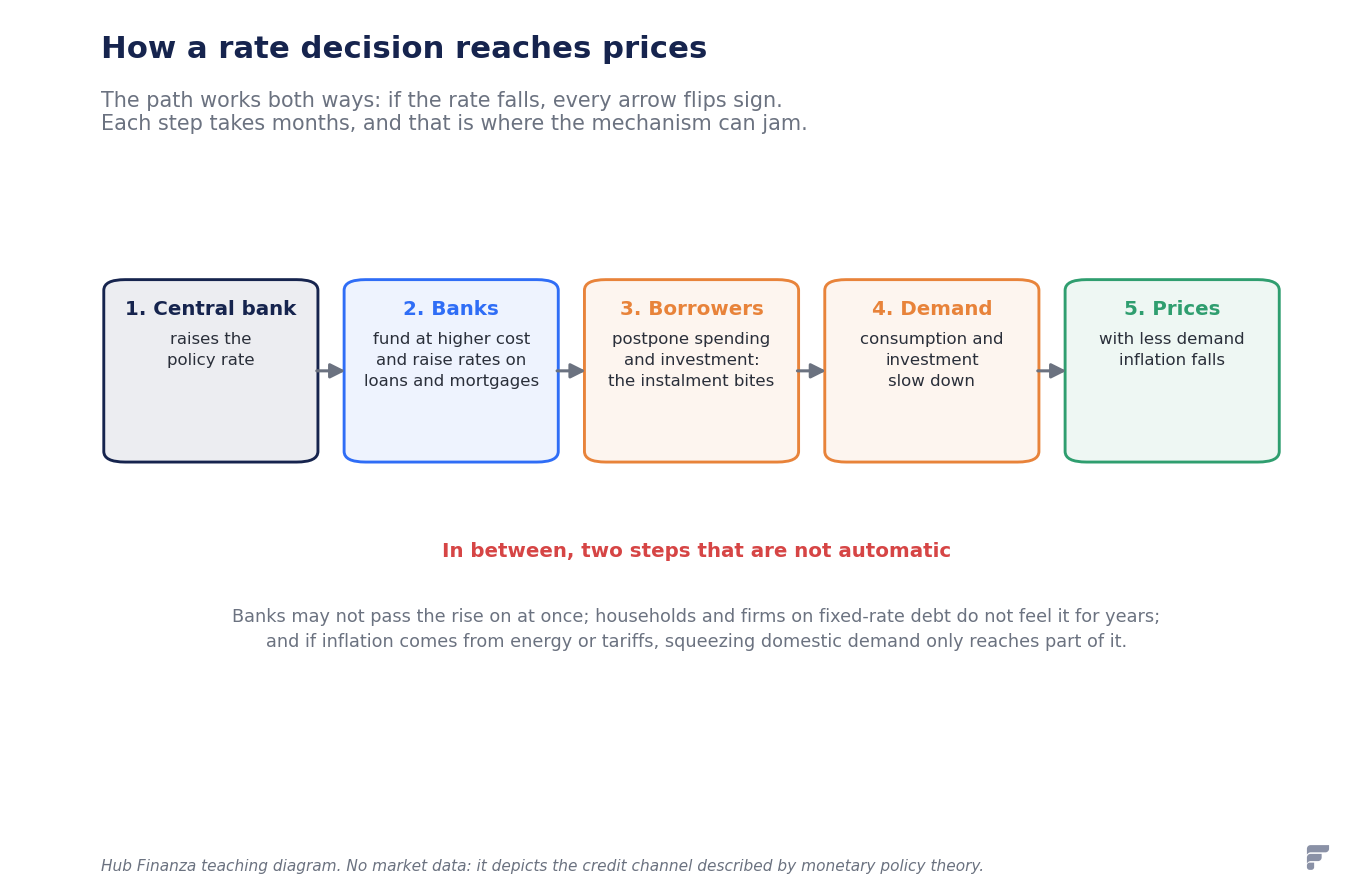Click 'consumption and investment slow down' text

tap(932, 360)
